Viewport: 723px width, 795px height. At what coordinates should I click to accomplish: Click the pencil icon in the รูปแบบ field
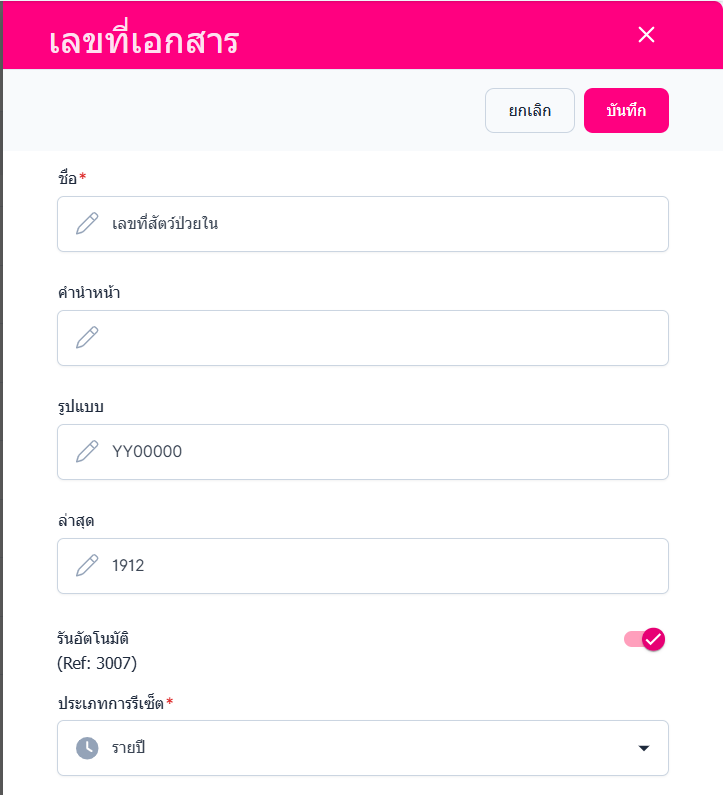[x=87, y=452]
